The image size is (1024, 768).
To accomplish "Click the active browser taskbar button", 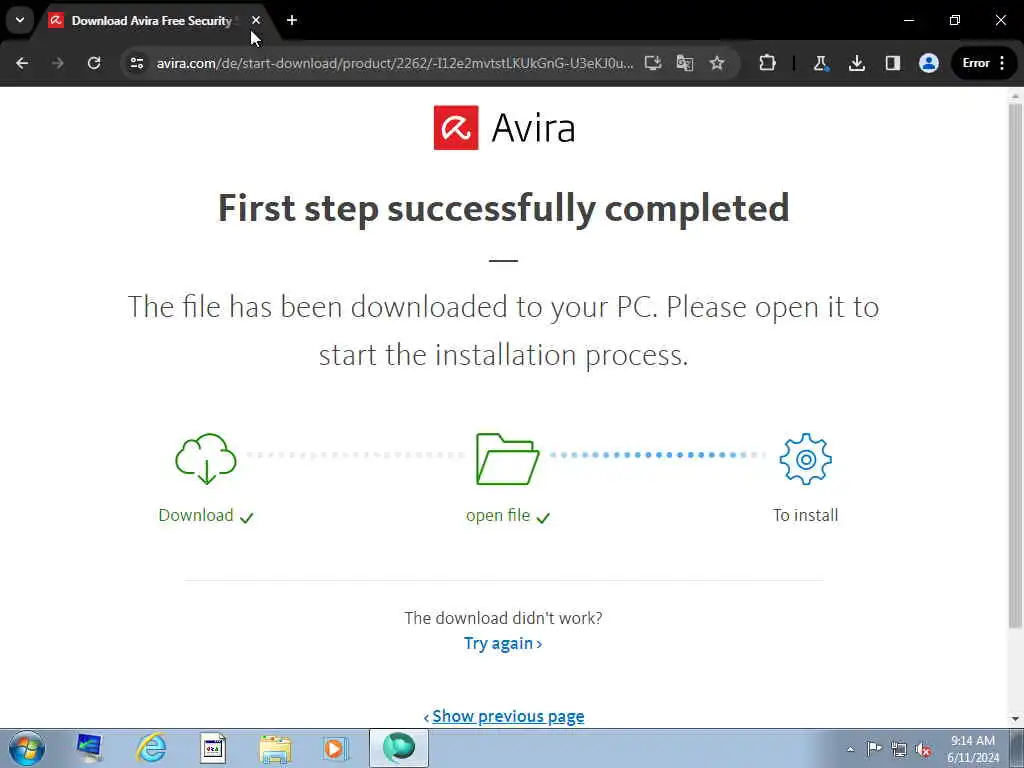I will point(398,748).
